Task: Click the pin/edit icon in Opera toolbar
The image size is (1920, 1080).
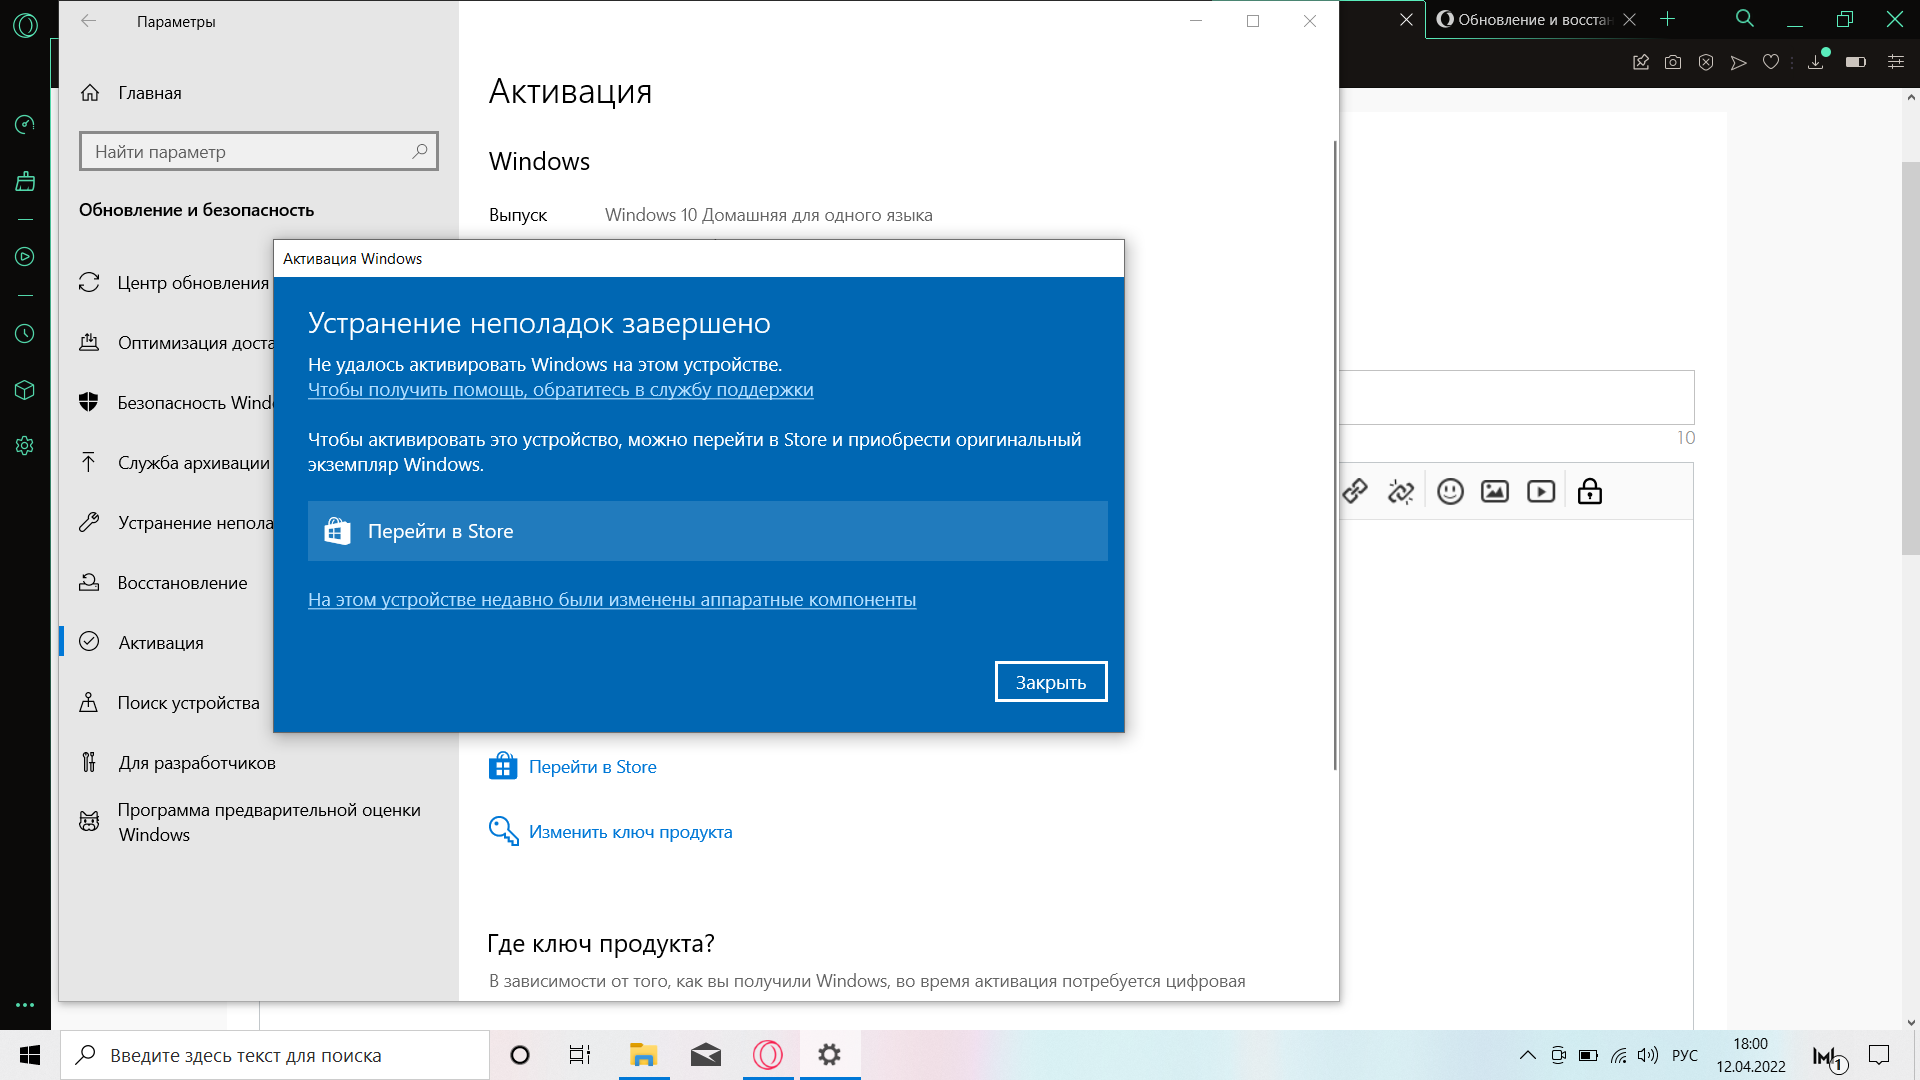Action: pyautogui.click(x=1641, y=62)
